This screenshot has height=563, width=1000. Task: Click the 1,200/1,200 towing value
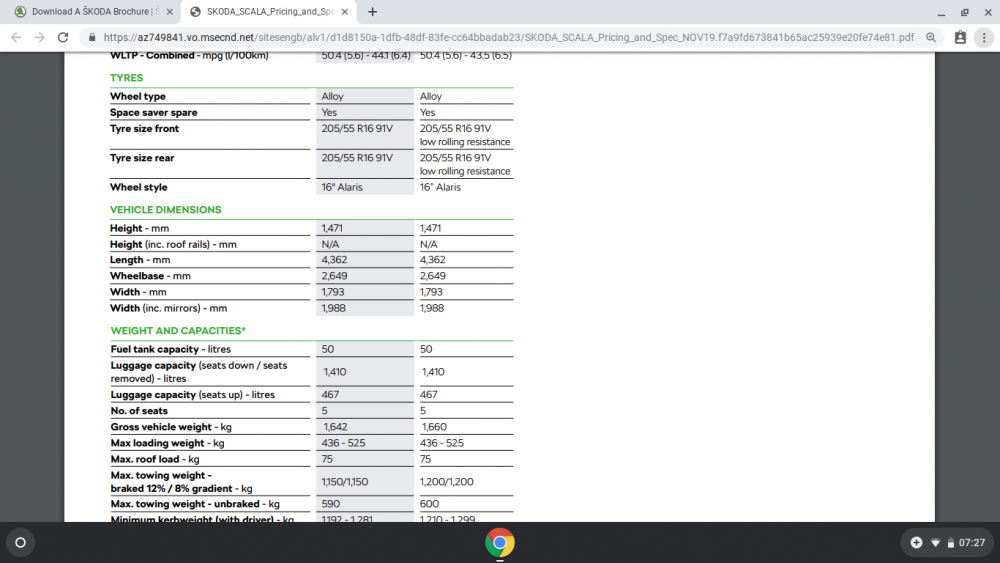(446, 482)
